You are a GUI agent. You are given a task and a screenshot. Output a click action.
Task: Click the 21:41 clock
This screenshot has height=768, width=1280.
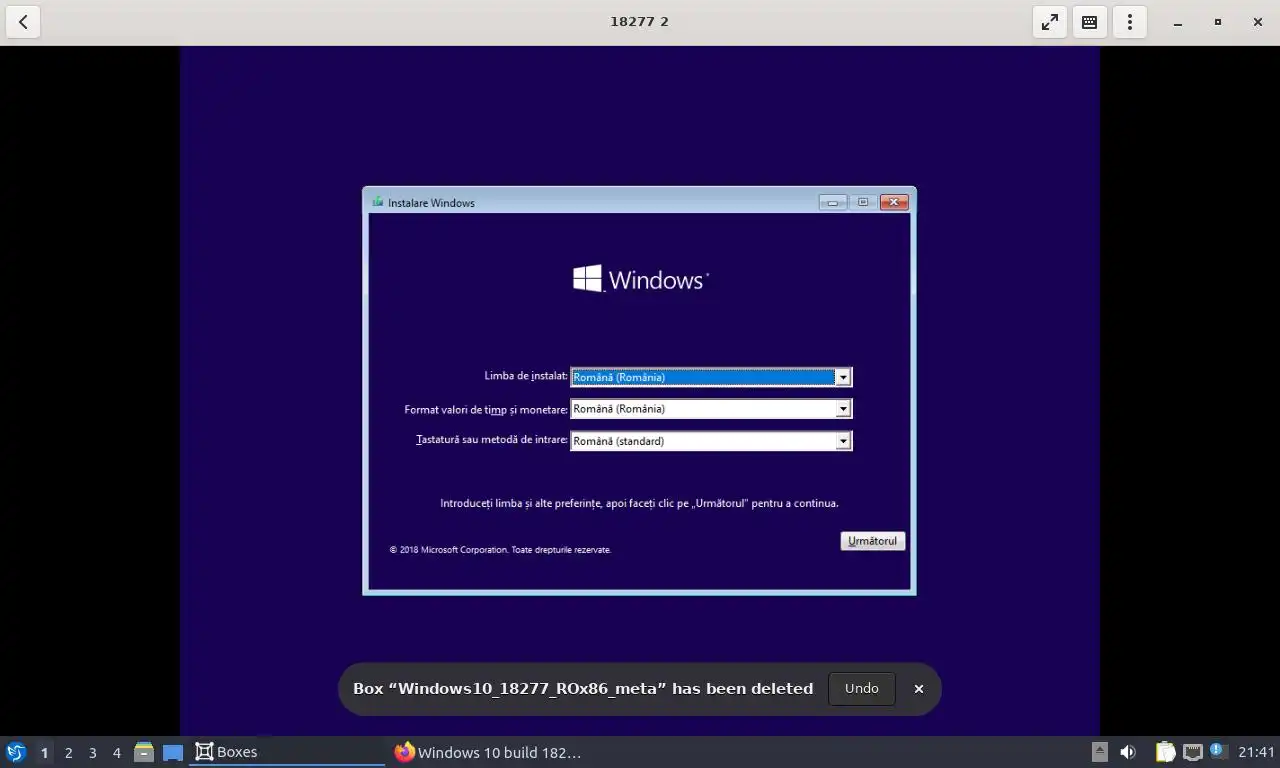click(x=1256, y=752)
